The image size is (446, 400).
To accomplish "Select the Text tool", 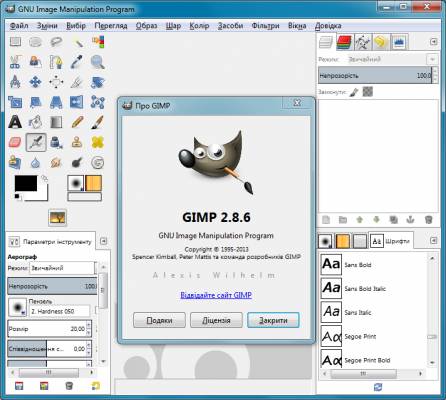I will (15, 122).
